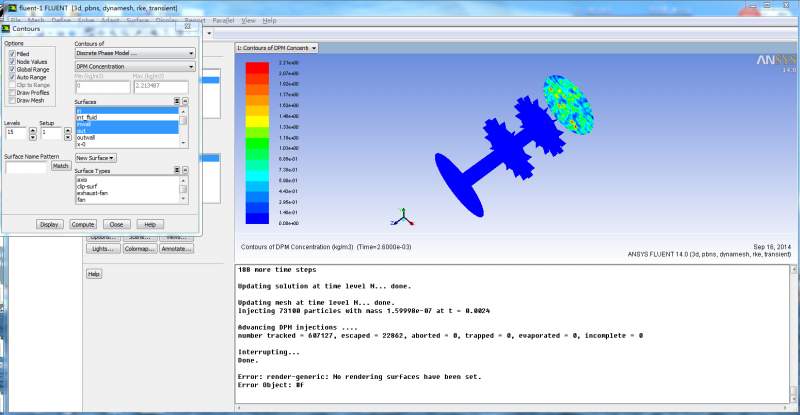The width and height of the screenshot is (800, 415).
Task: Enable the Draw Mesh checkbox
Action: [x=12, y=101]
